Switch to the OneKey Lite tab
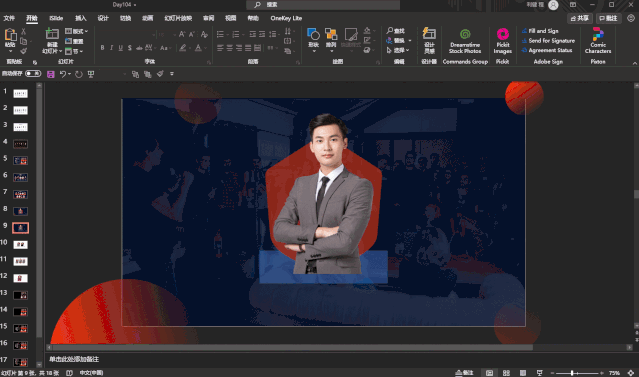 (x=286, y=18)
